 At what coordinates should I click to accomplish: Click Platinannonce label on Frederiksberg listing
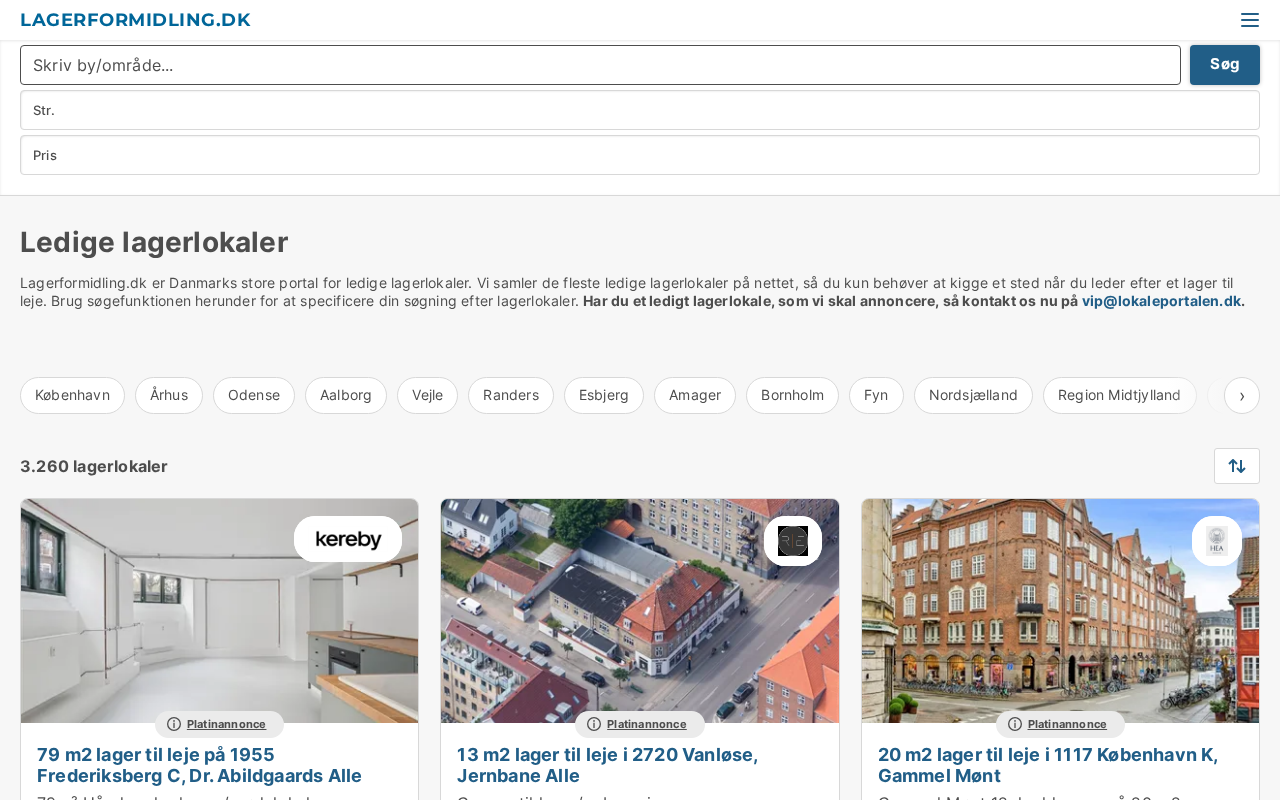pyautogui.click(x=226, y=724)
